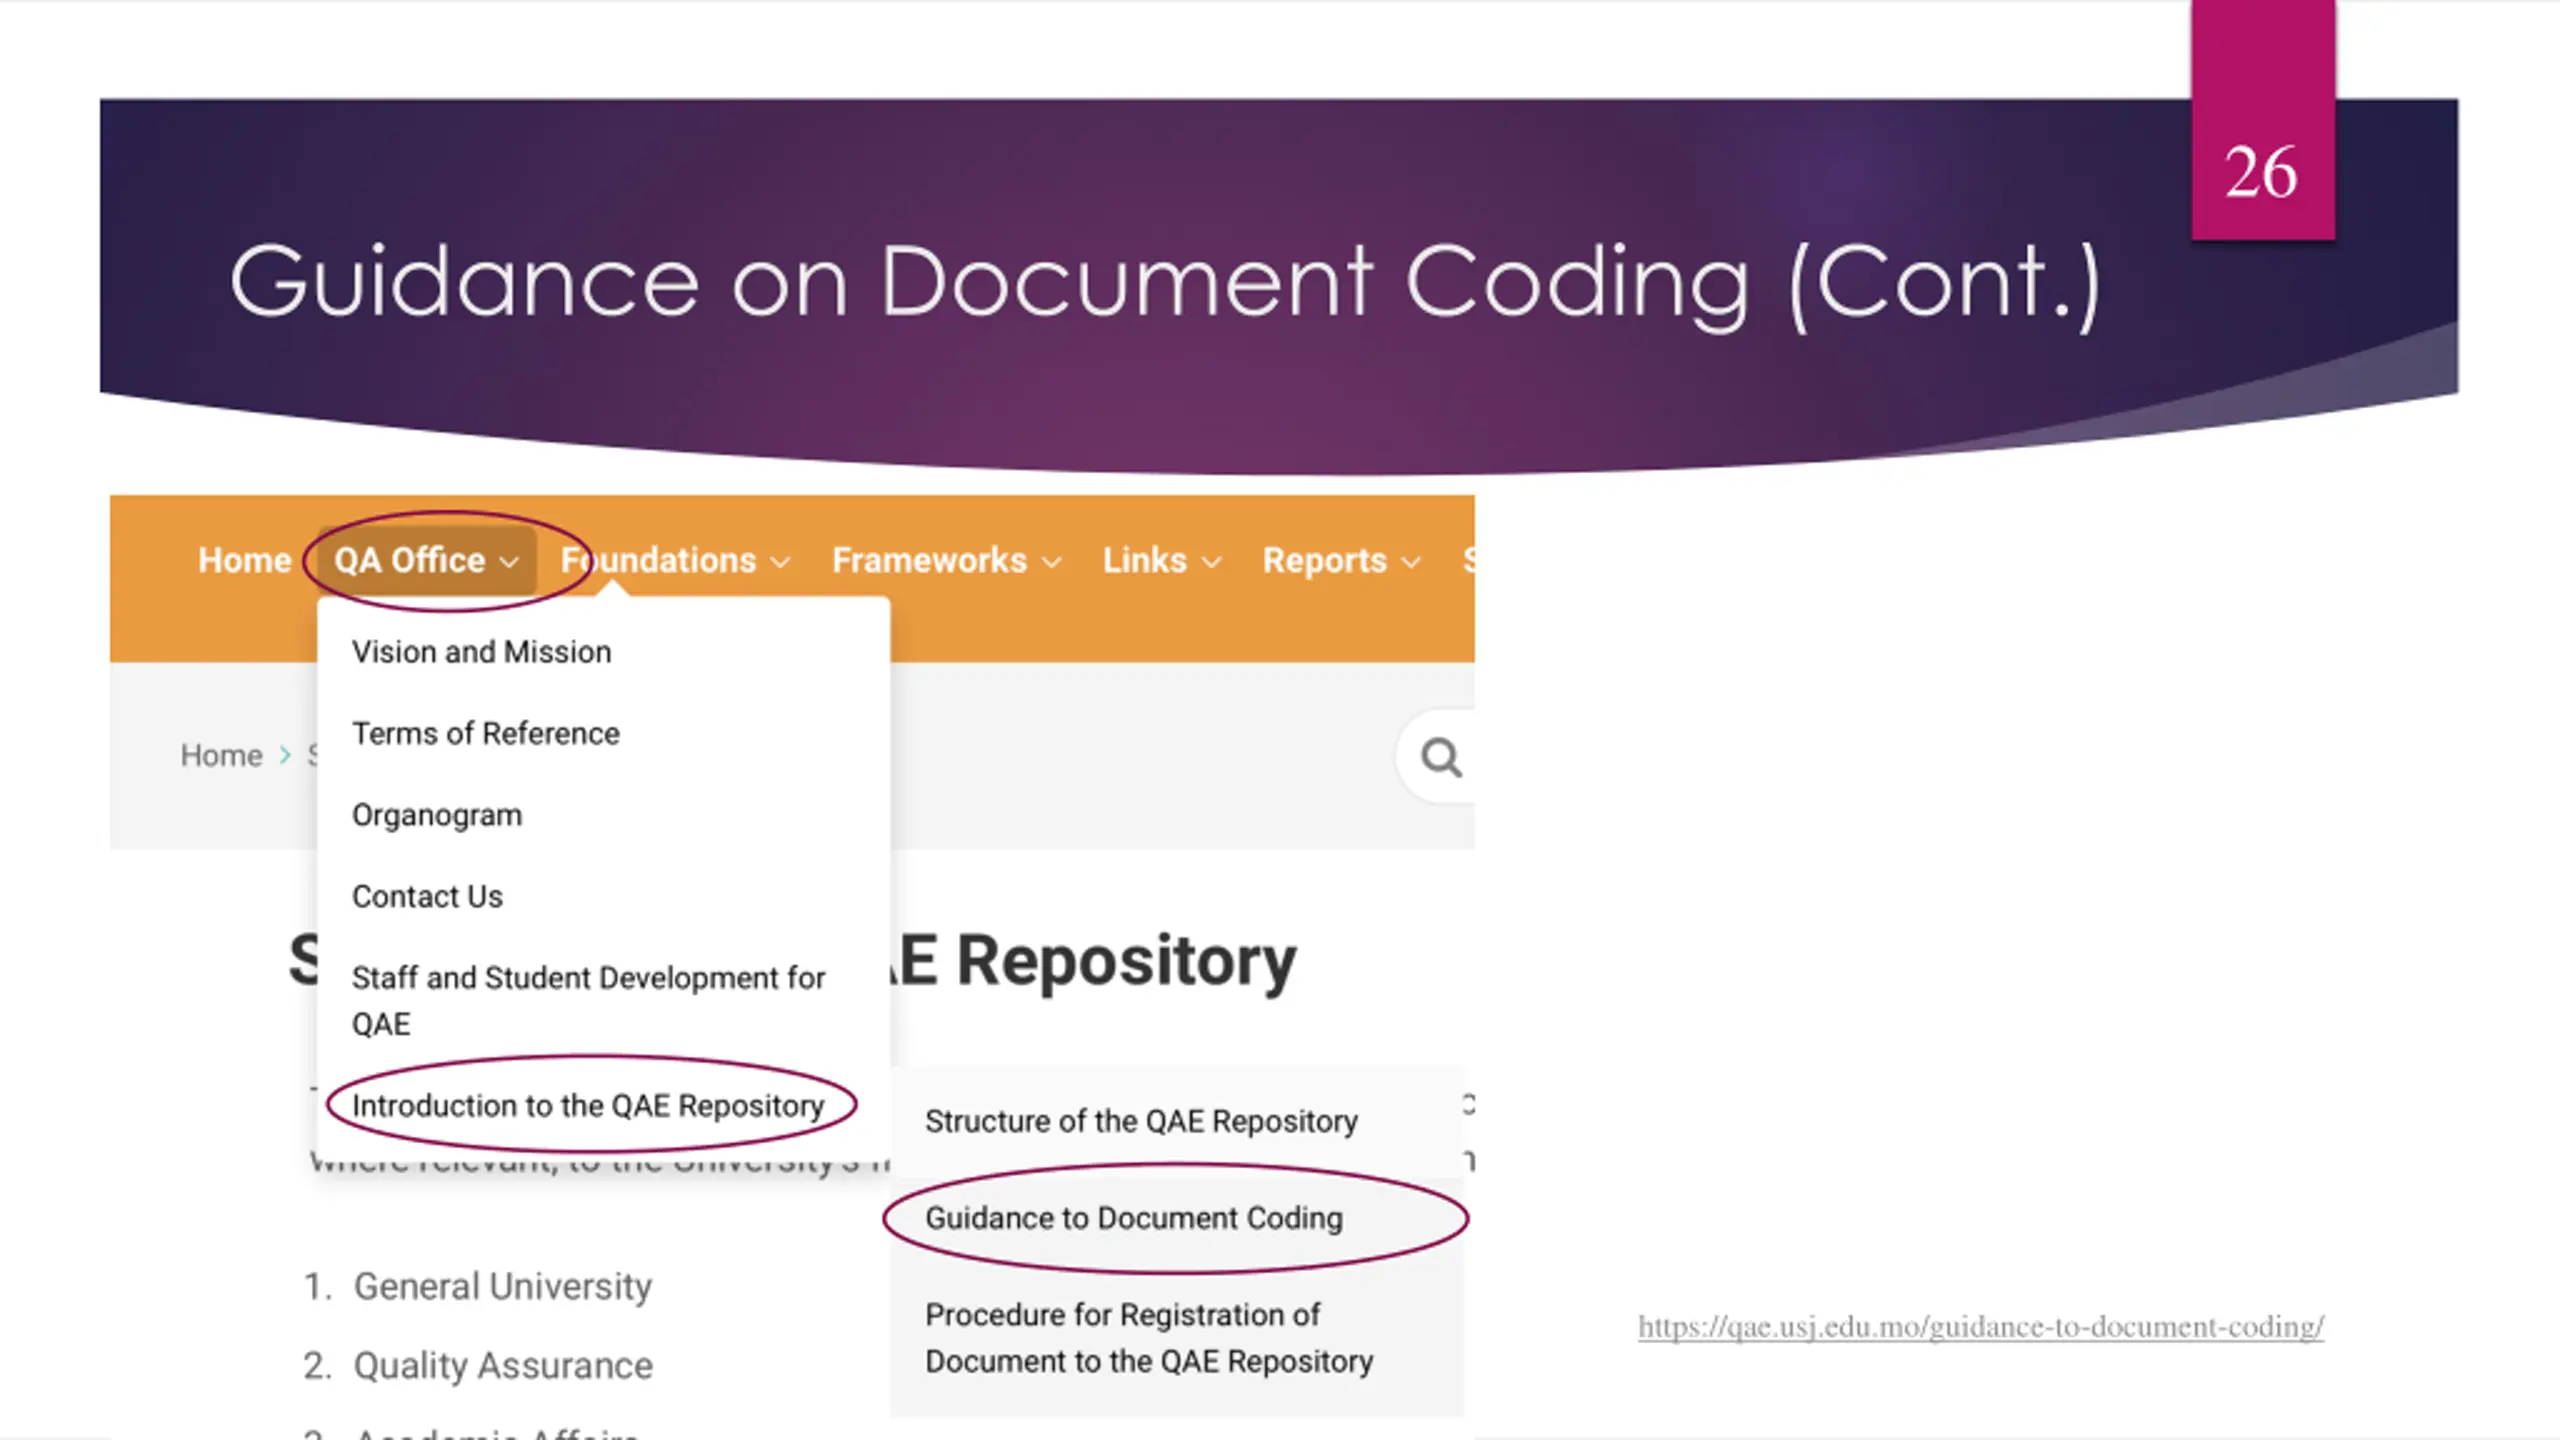This screenshot has height=1440, width=2560.
Task: Choose Contact Us from the menu
Action: coord(427,896)
